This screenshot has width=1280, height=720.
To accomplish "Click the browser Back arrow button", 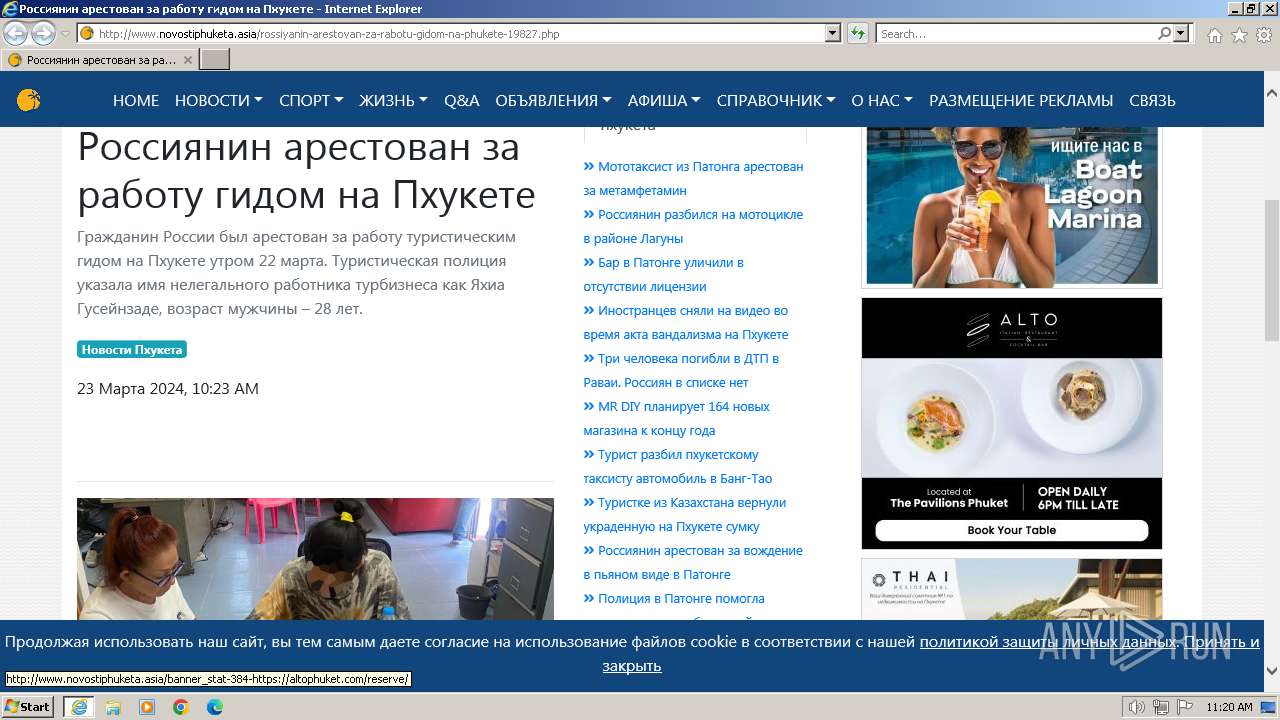I will pyautogui.click(x=16, y=34).
